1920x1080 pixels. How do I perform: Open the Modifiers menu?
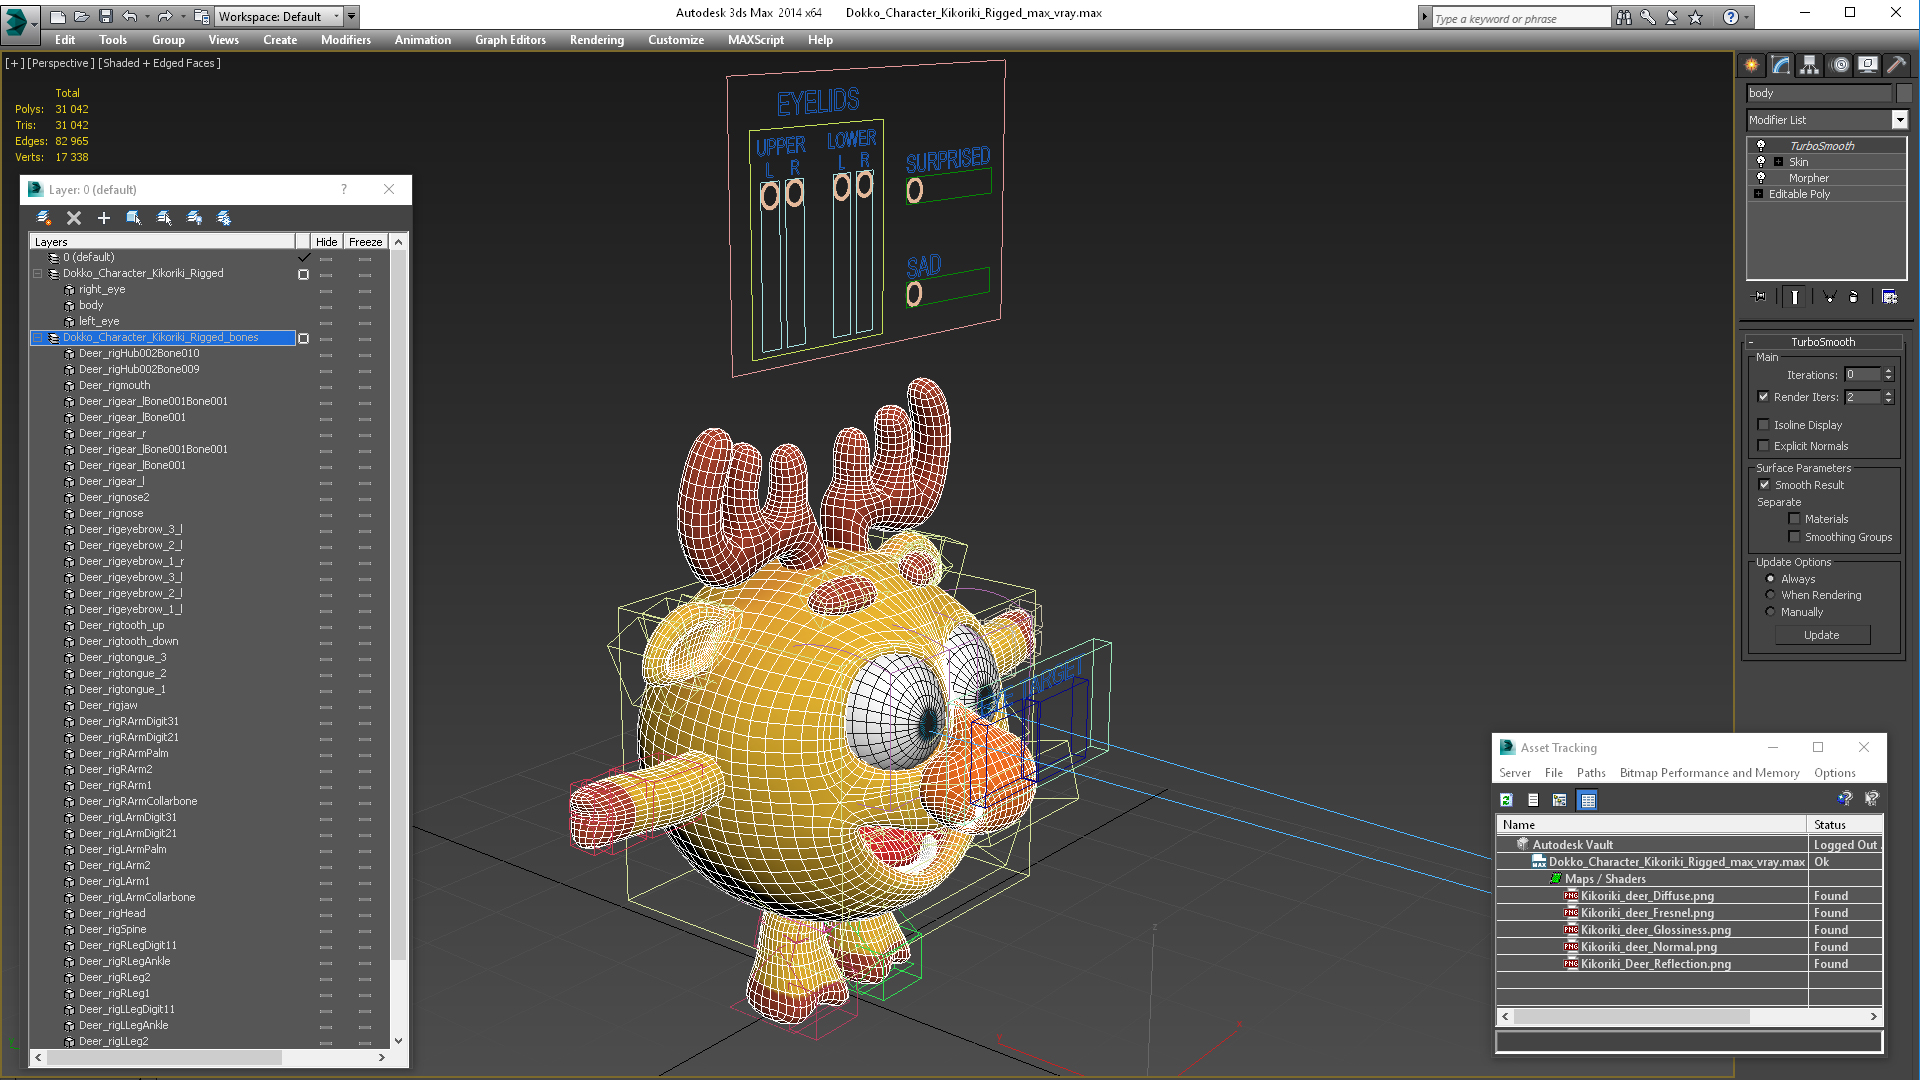346,40
